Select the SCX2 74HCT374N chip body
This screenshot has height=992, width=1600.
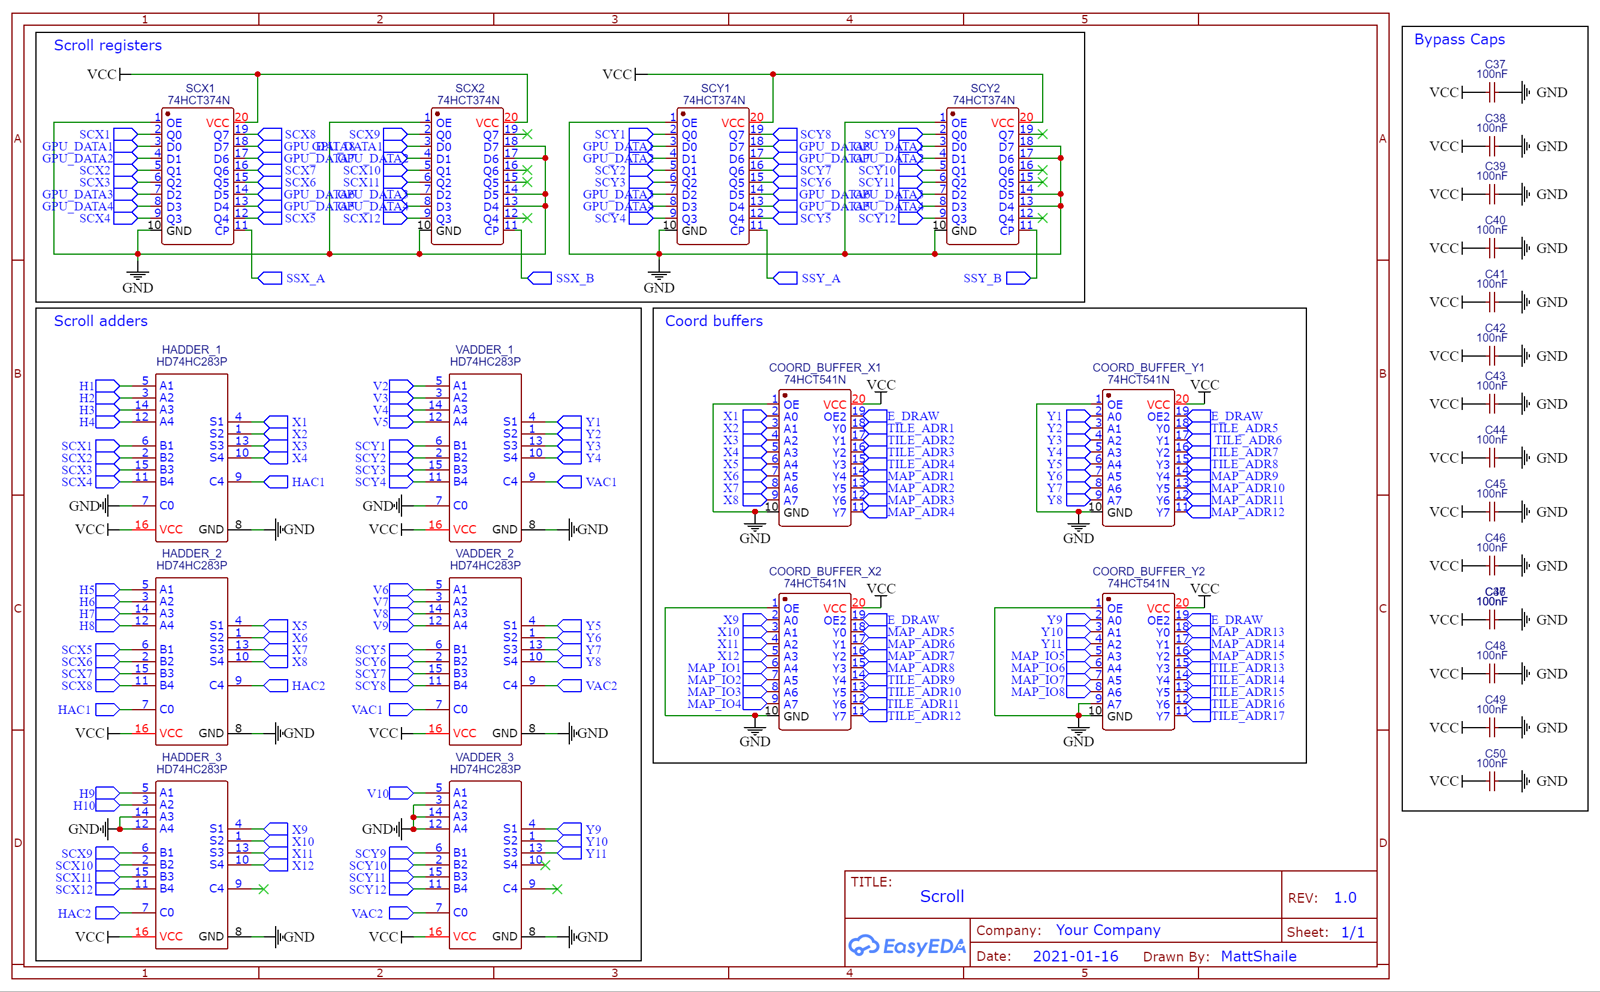(467, 176)
